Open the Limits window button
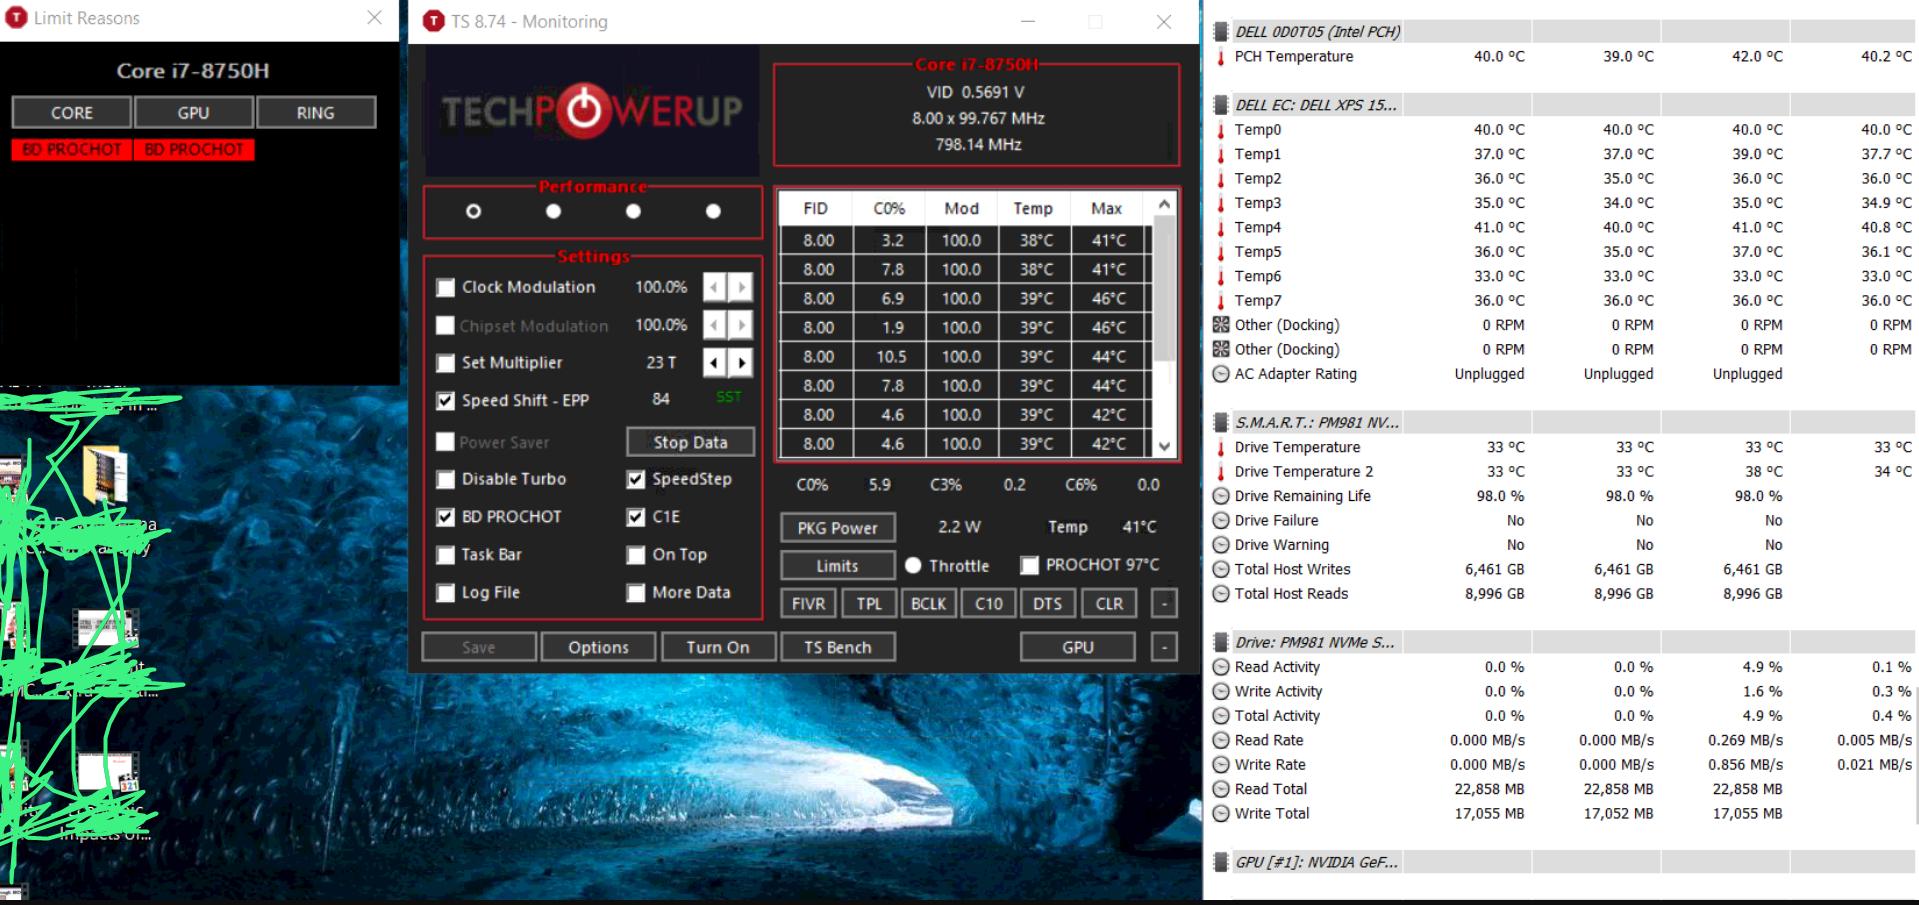This screenshot has width=1919, height=905. tap(837, 566)
